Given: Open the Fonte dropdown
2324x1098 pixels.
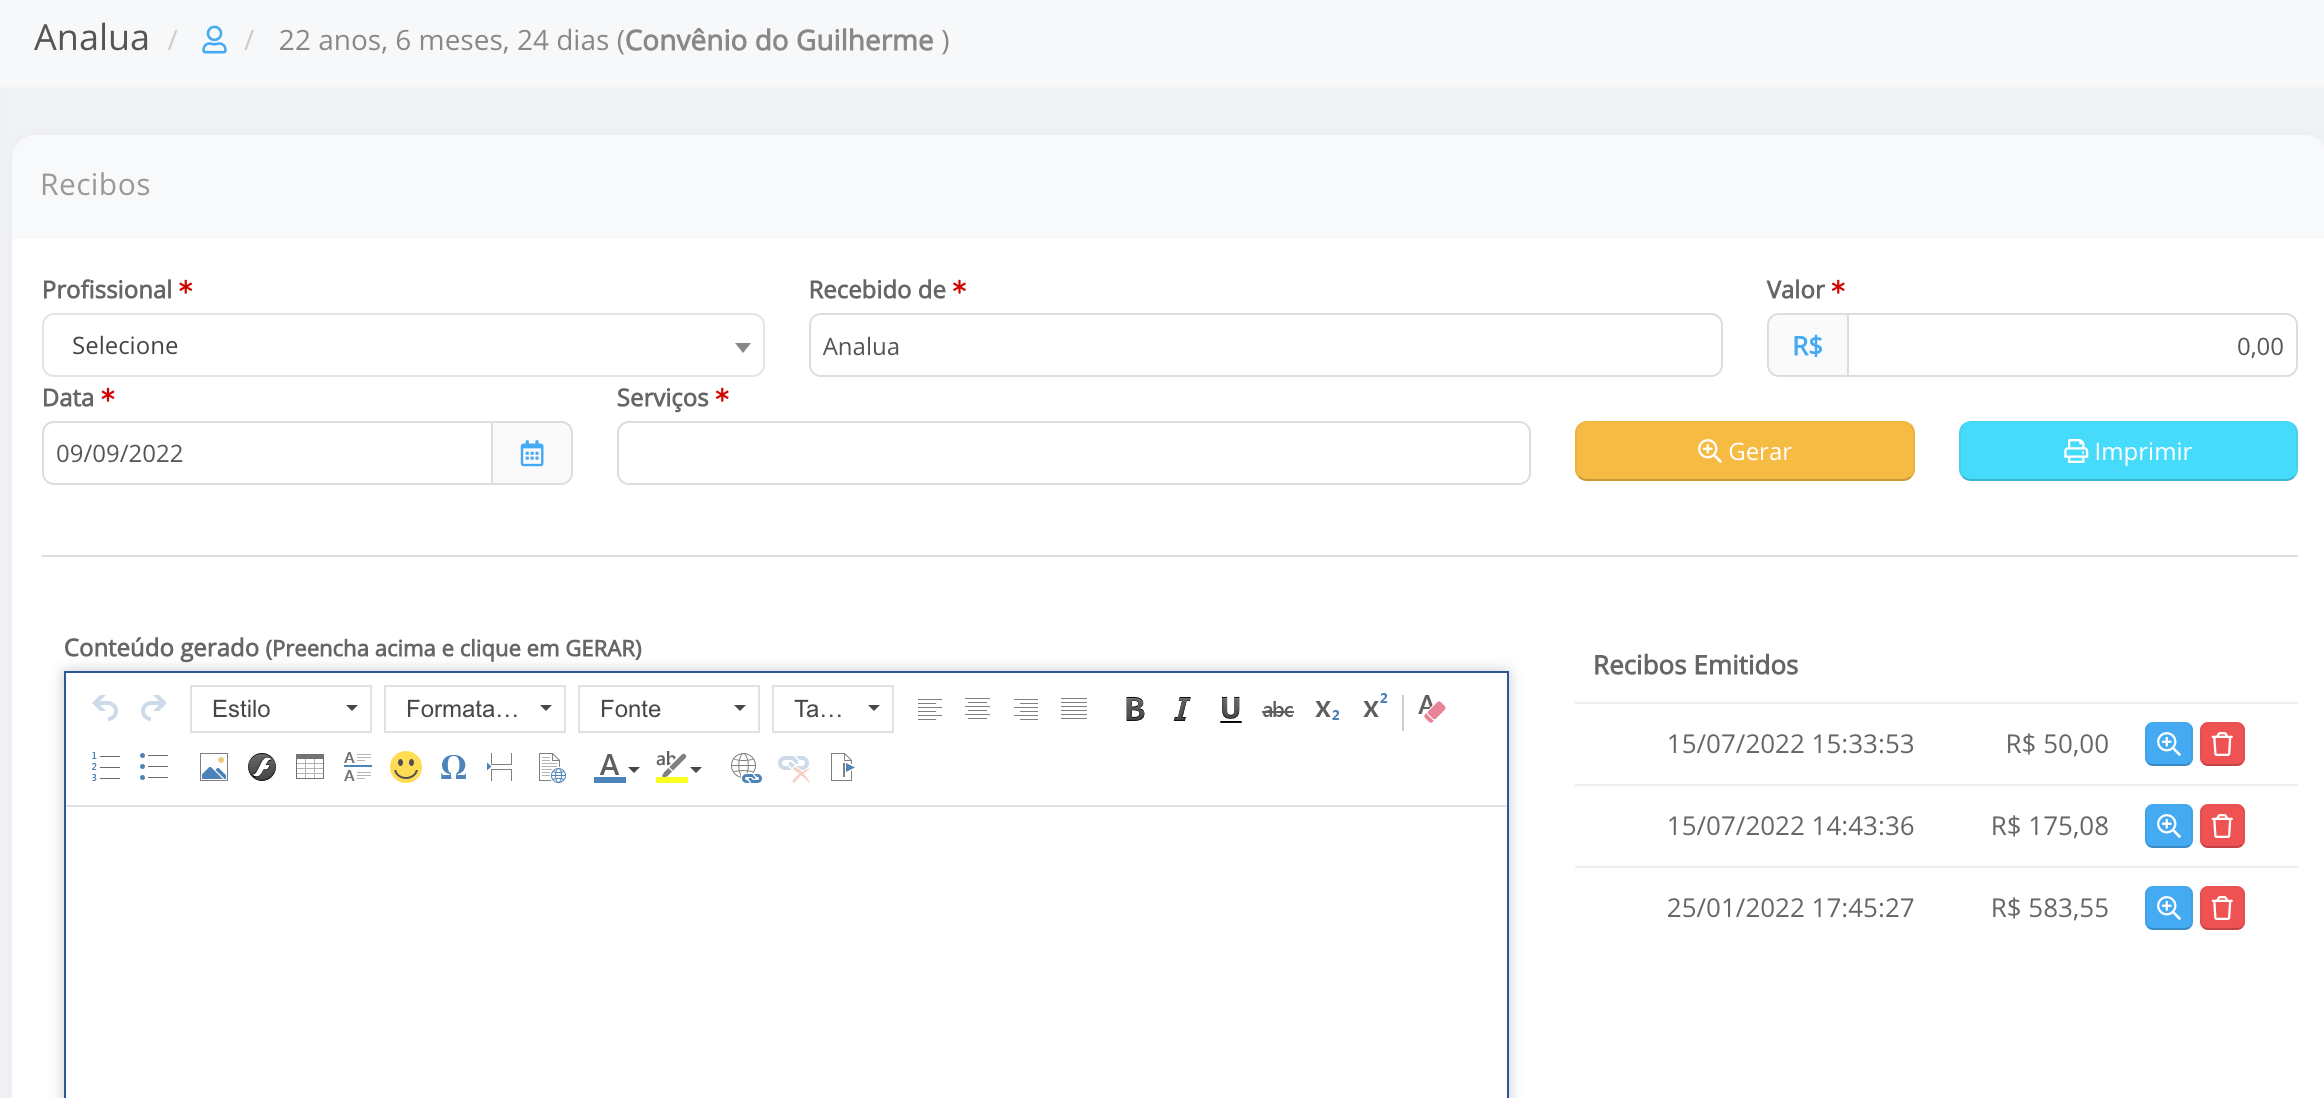Looking at the screenshot, I should 669,709.
